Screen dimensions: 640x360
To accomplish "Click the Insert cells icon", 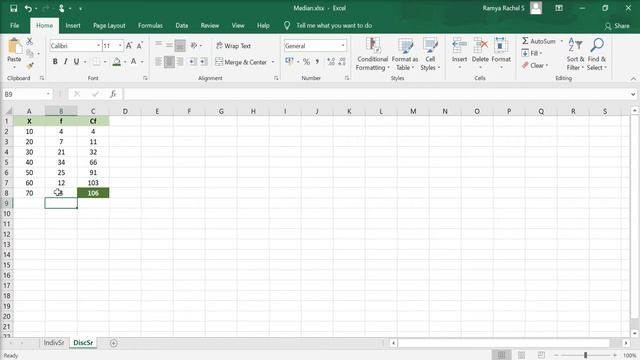I will (459, 46).
